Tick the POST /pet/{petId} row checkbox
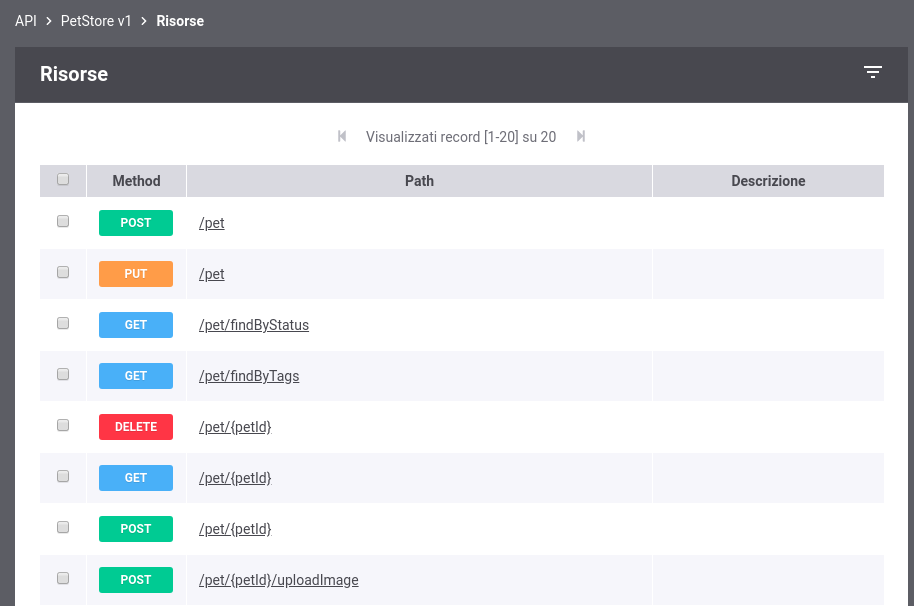The width and height of the screenshot is (914, 606). click(63, 527)
